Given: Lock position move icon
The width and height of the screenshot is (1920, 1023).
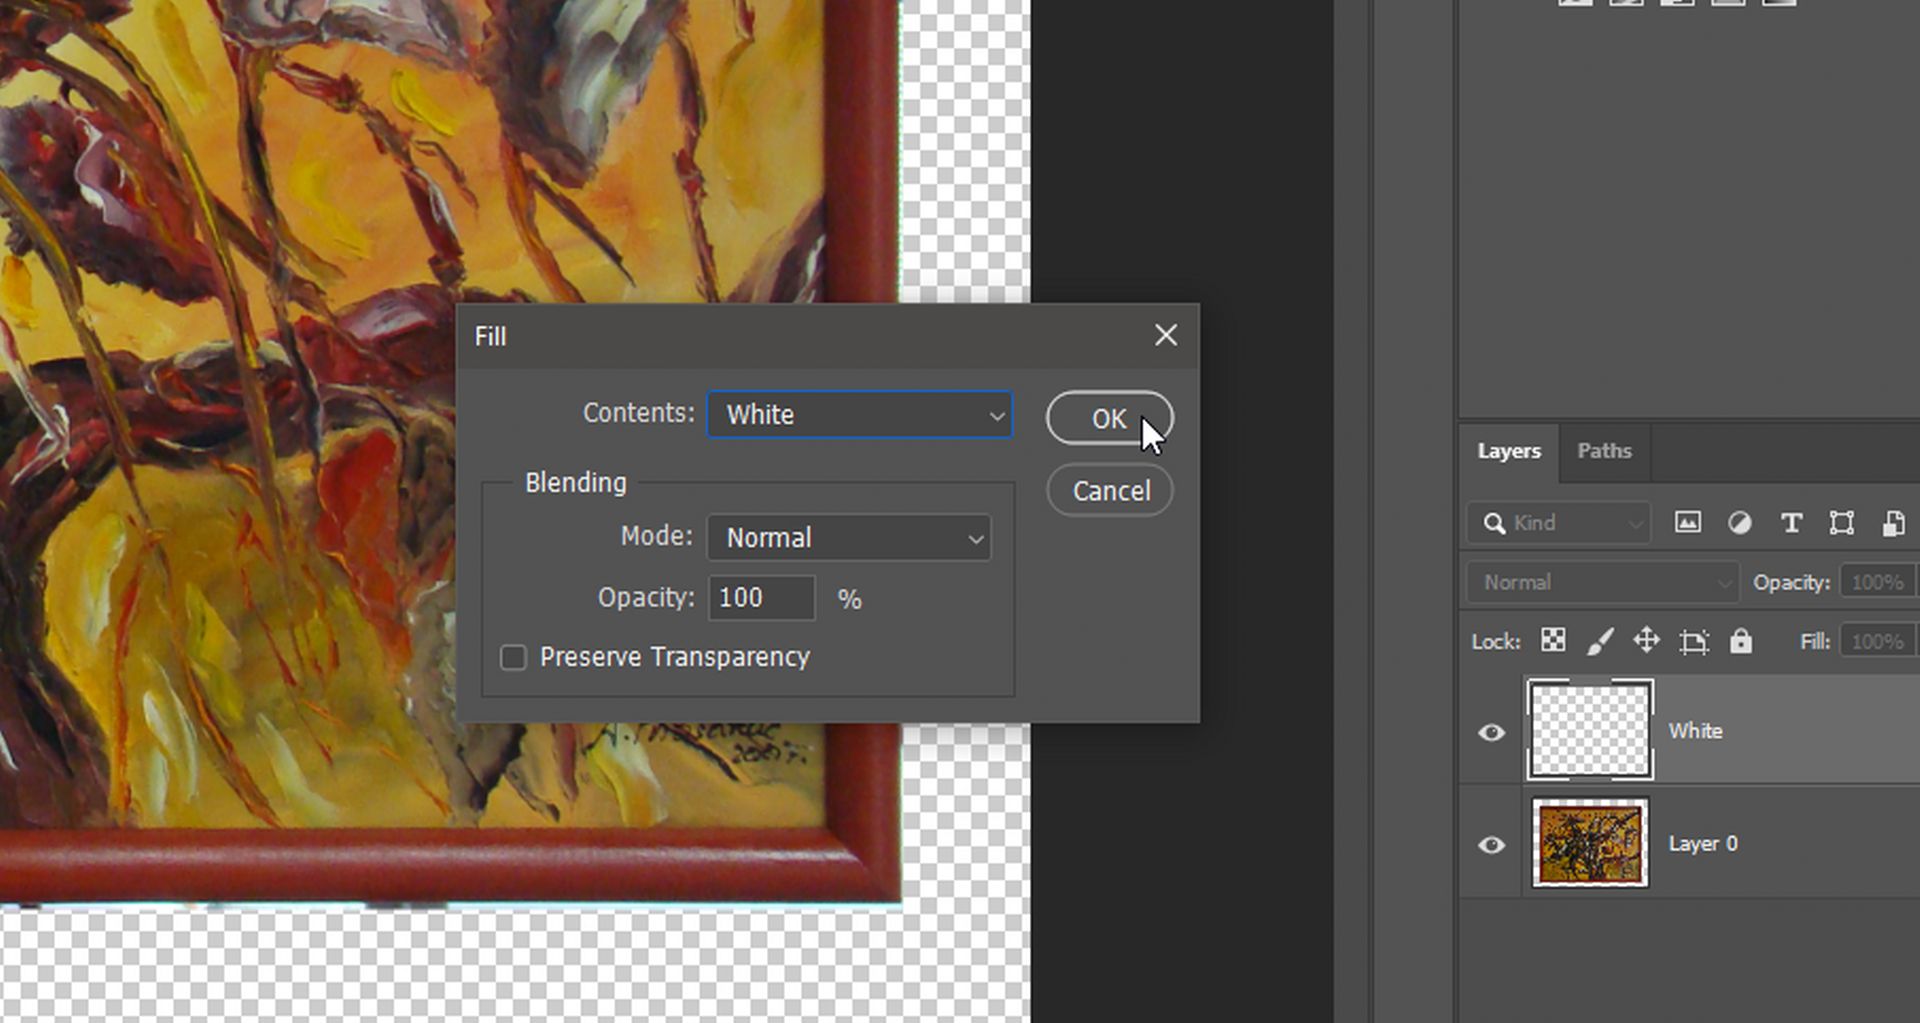Looking at the screenshot, I should 1646,641.
